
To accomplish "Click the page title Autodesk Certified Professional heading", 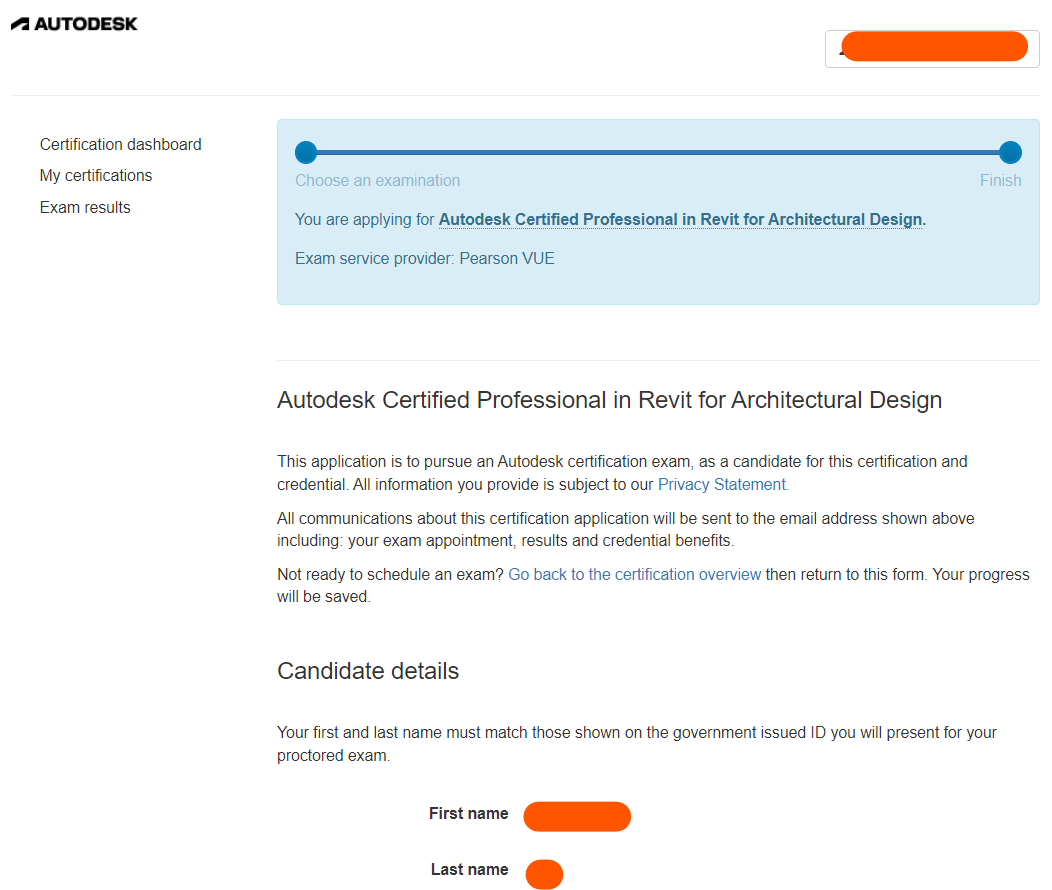I will (x=609, y=400).
